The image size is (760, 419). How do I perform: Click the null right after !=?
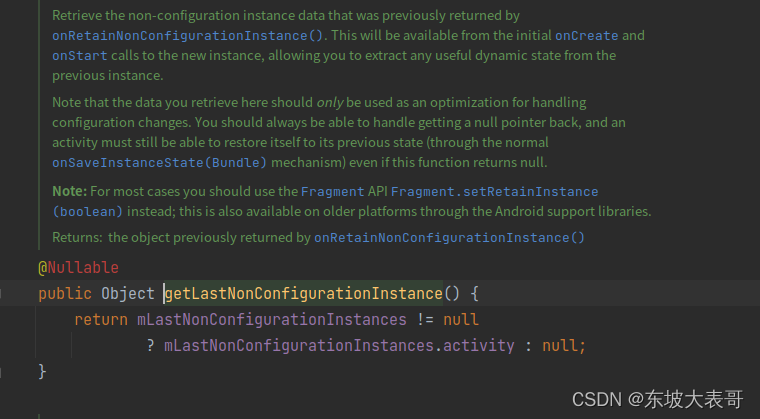(461, 320)
